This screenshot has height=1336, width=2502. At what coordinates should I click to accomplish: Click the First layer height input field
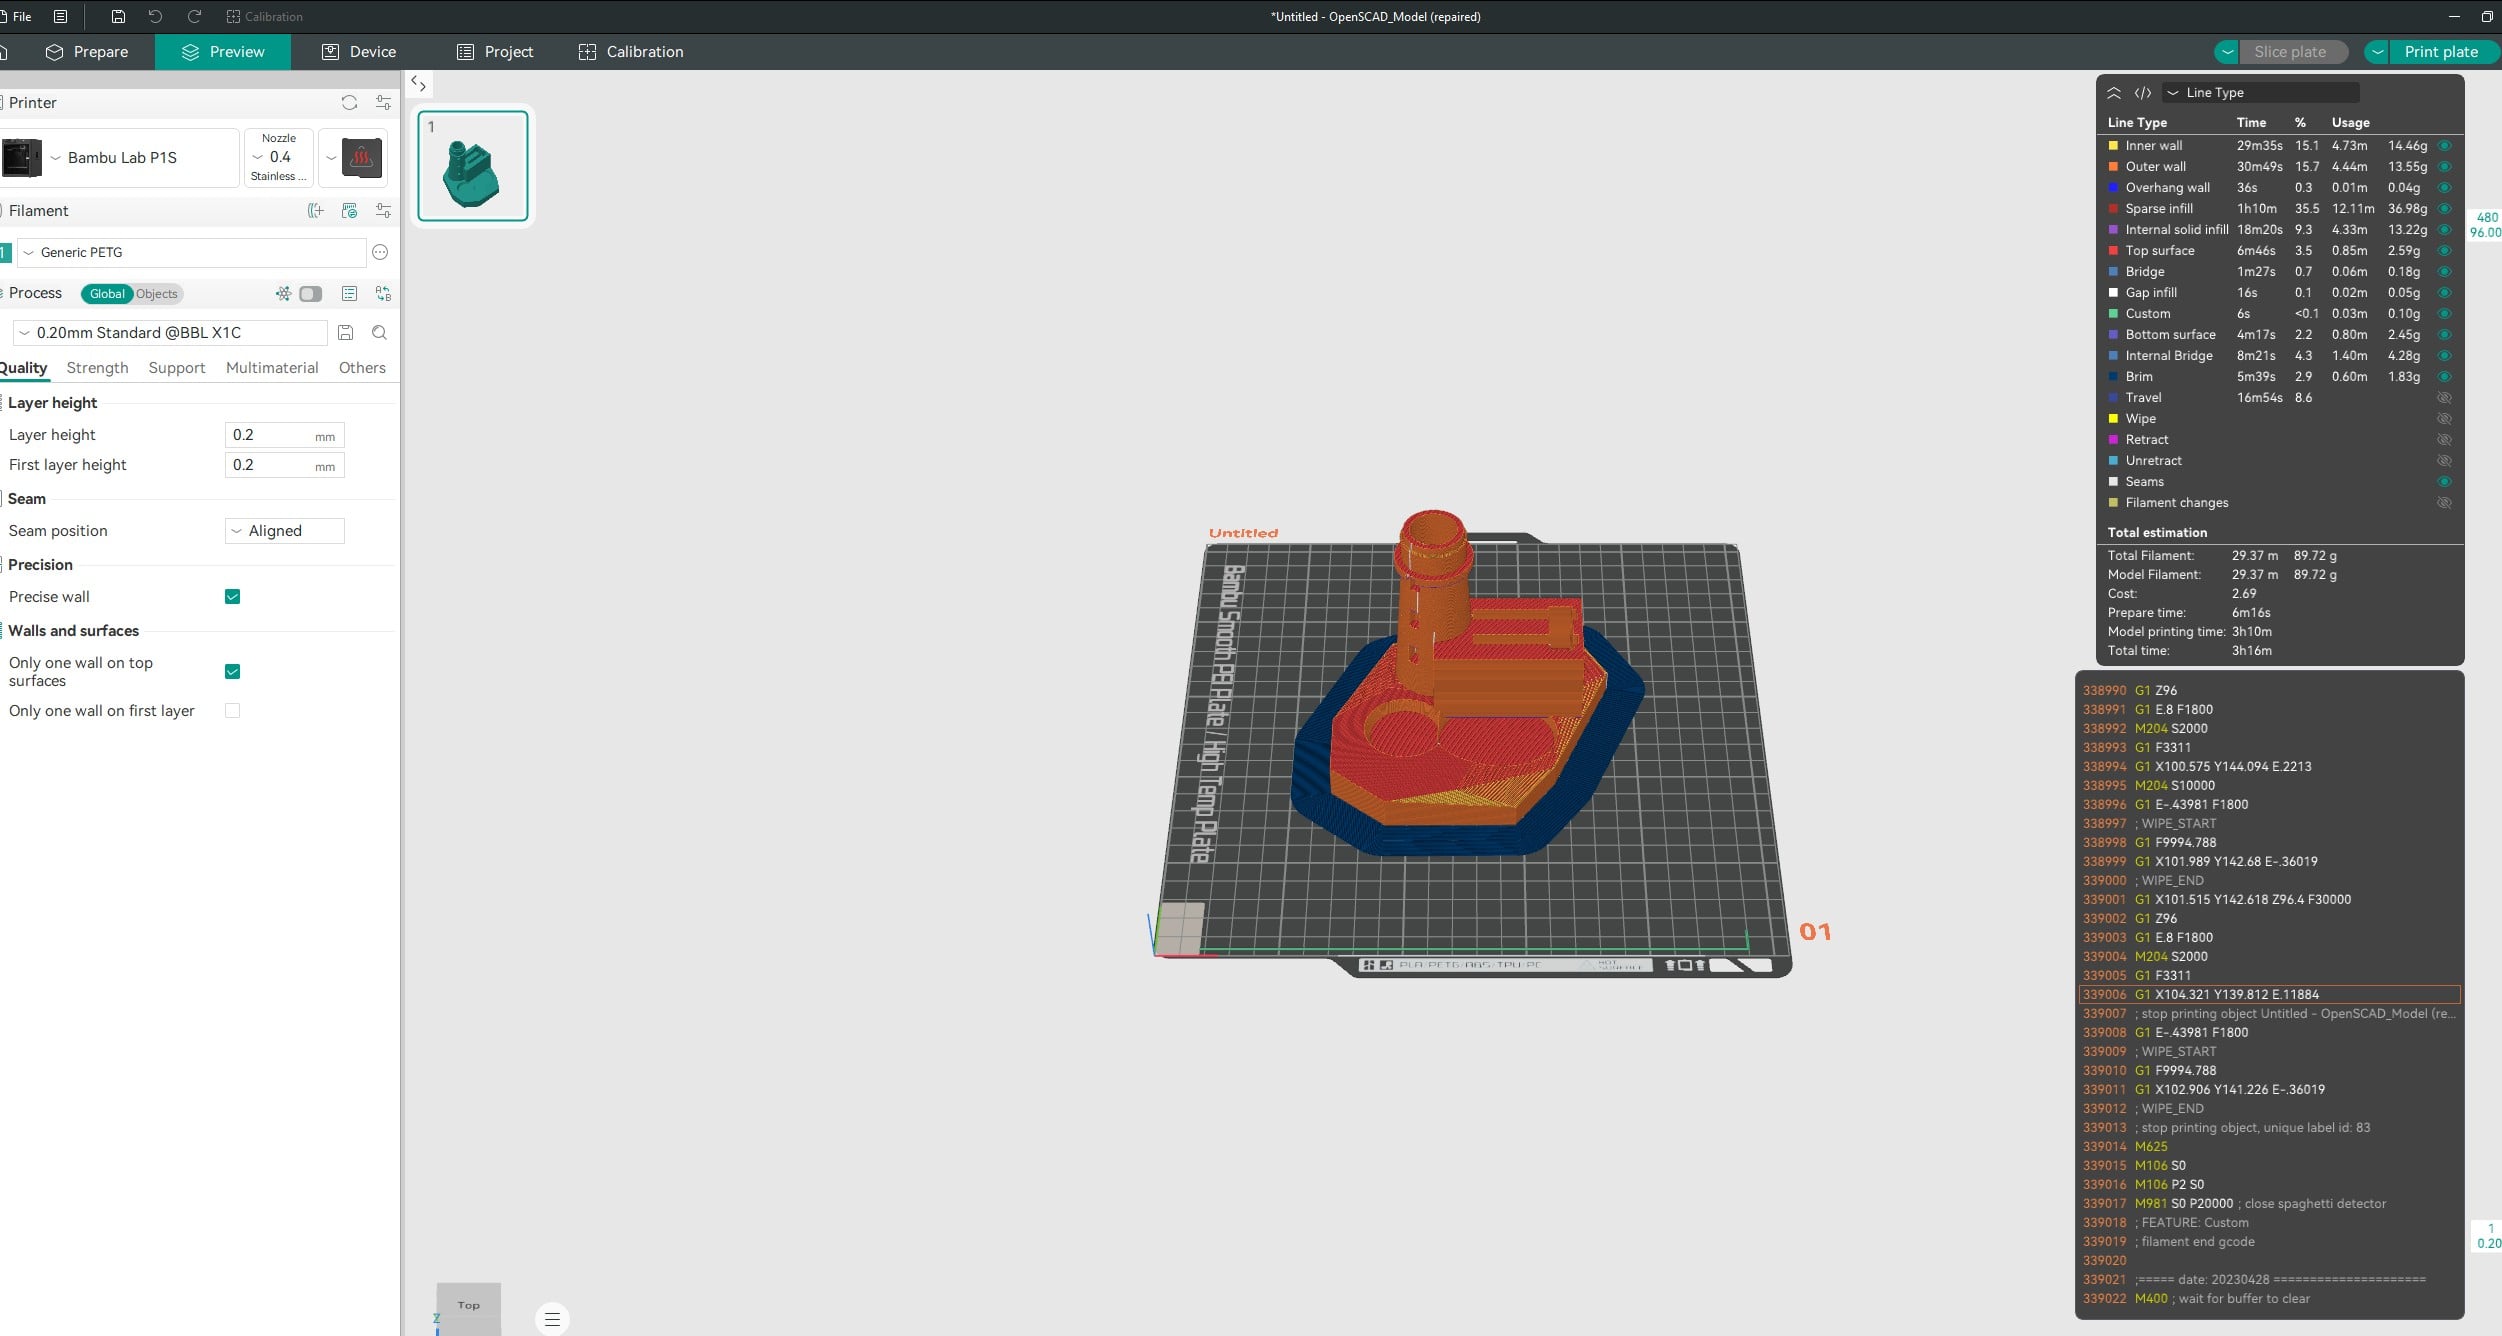(285, 465)
